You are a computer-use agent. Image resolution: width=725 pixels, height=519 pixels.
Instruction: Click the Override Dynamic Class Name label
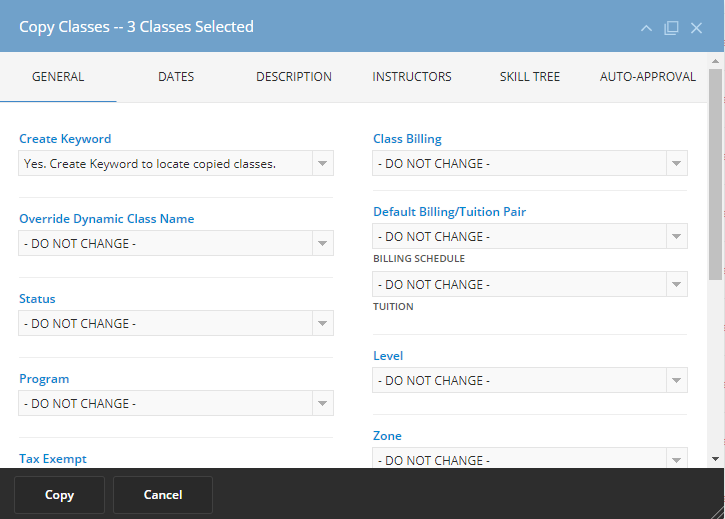[x=106, y=219]
